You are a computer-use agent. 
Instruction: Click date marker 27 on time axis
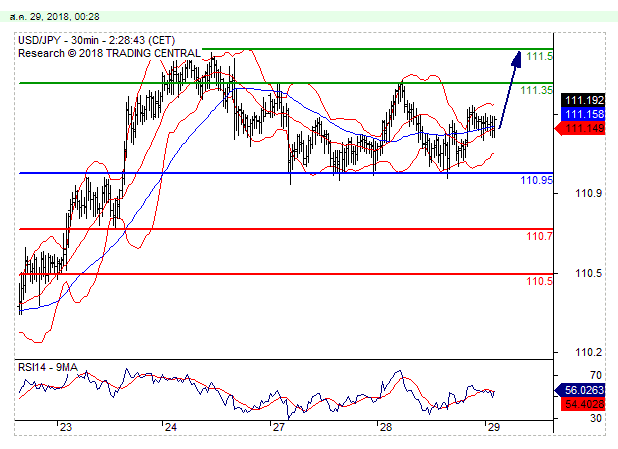pos(278,427)
